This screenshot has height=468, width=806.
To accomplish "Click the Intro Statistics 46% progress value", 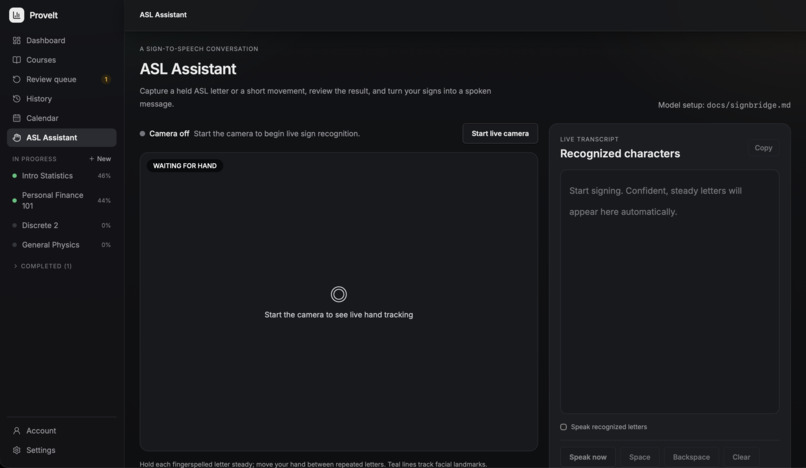I will click(x=104, y=175).
